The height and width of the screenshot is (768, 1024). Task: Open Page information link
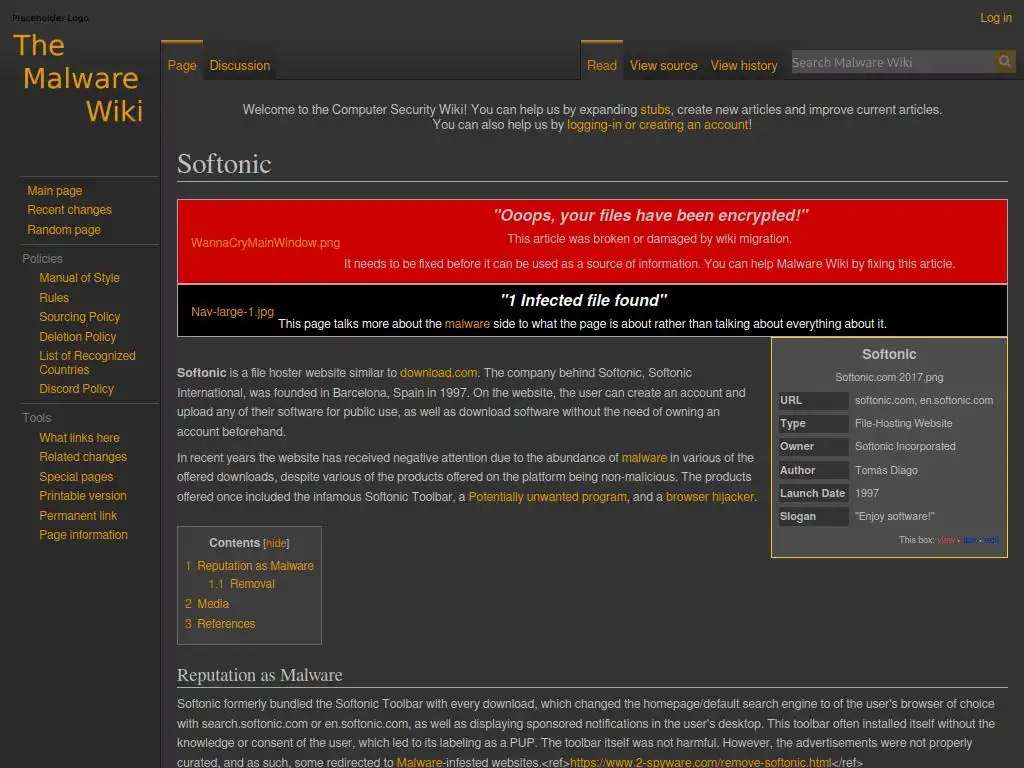tap(83, 535)
